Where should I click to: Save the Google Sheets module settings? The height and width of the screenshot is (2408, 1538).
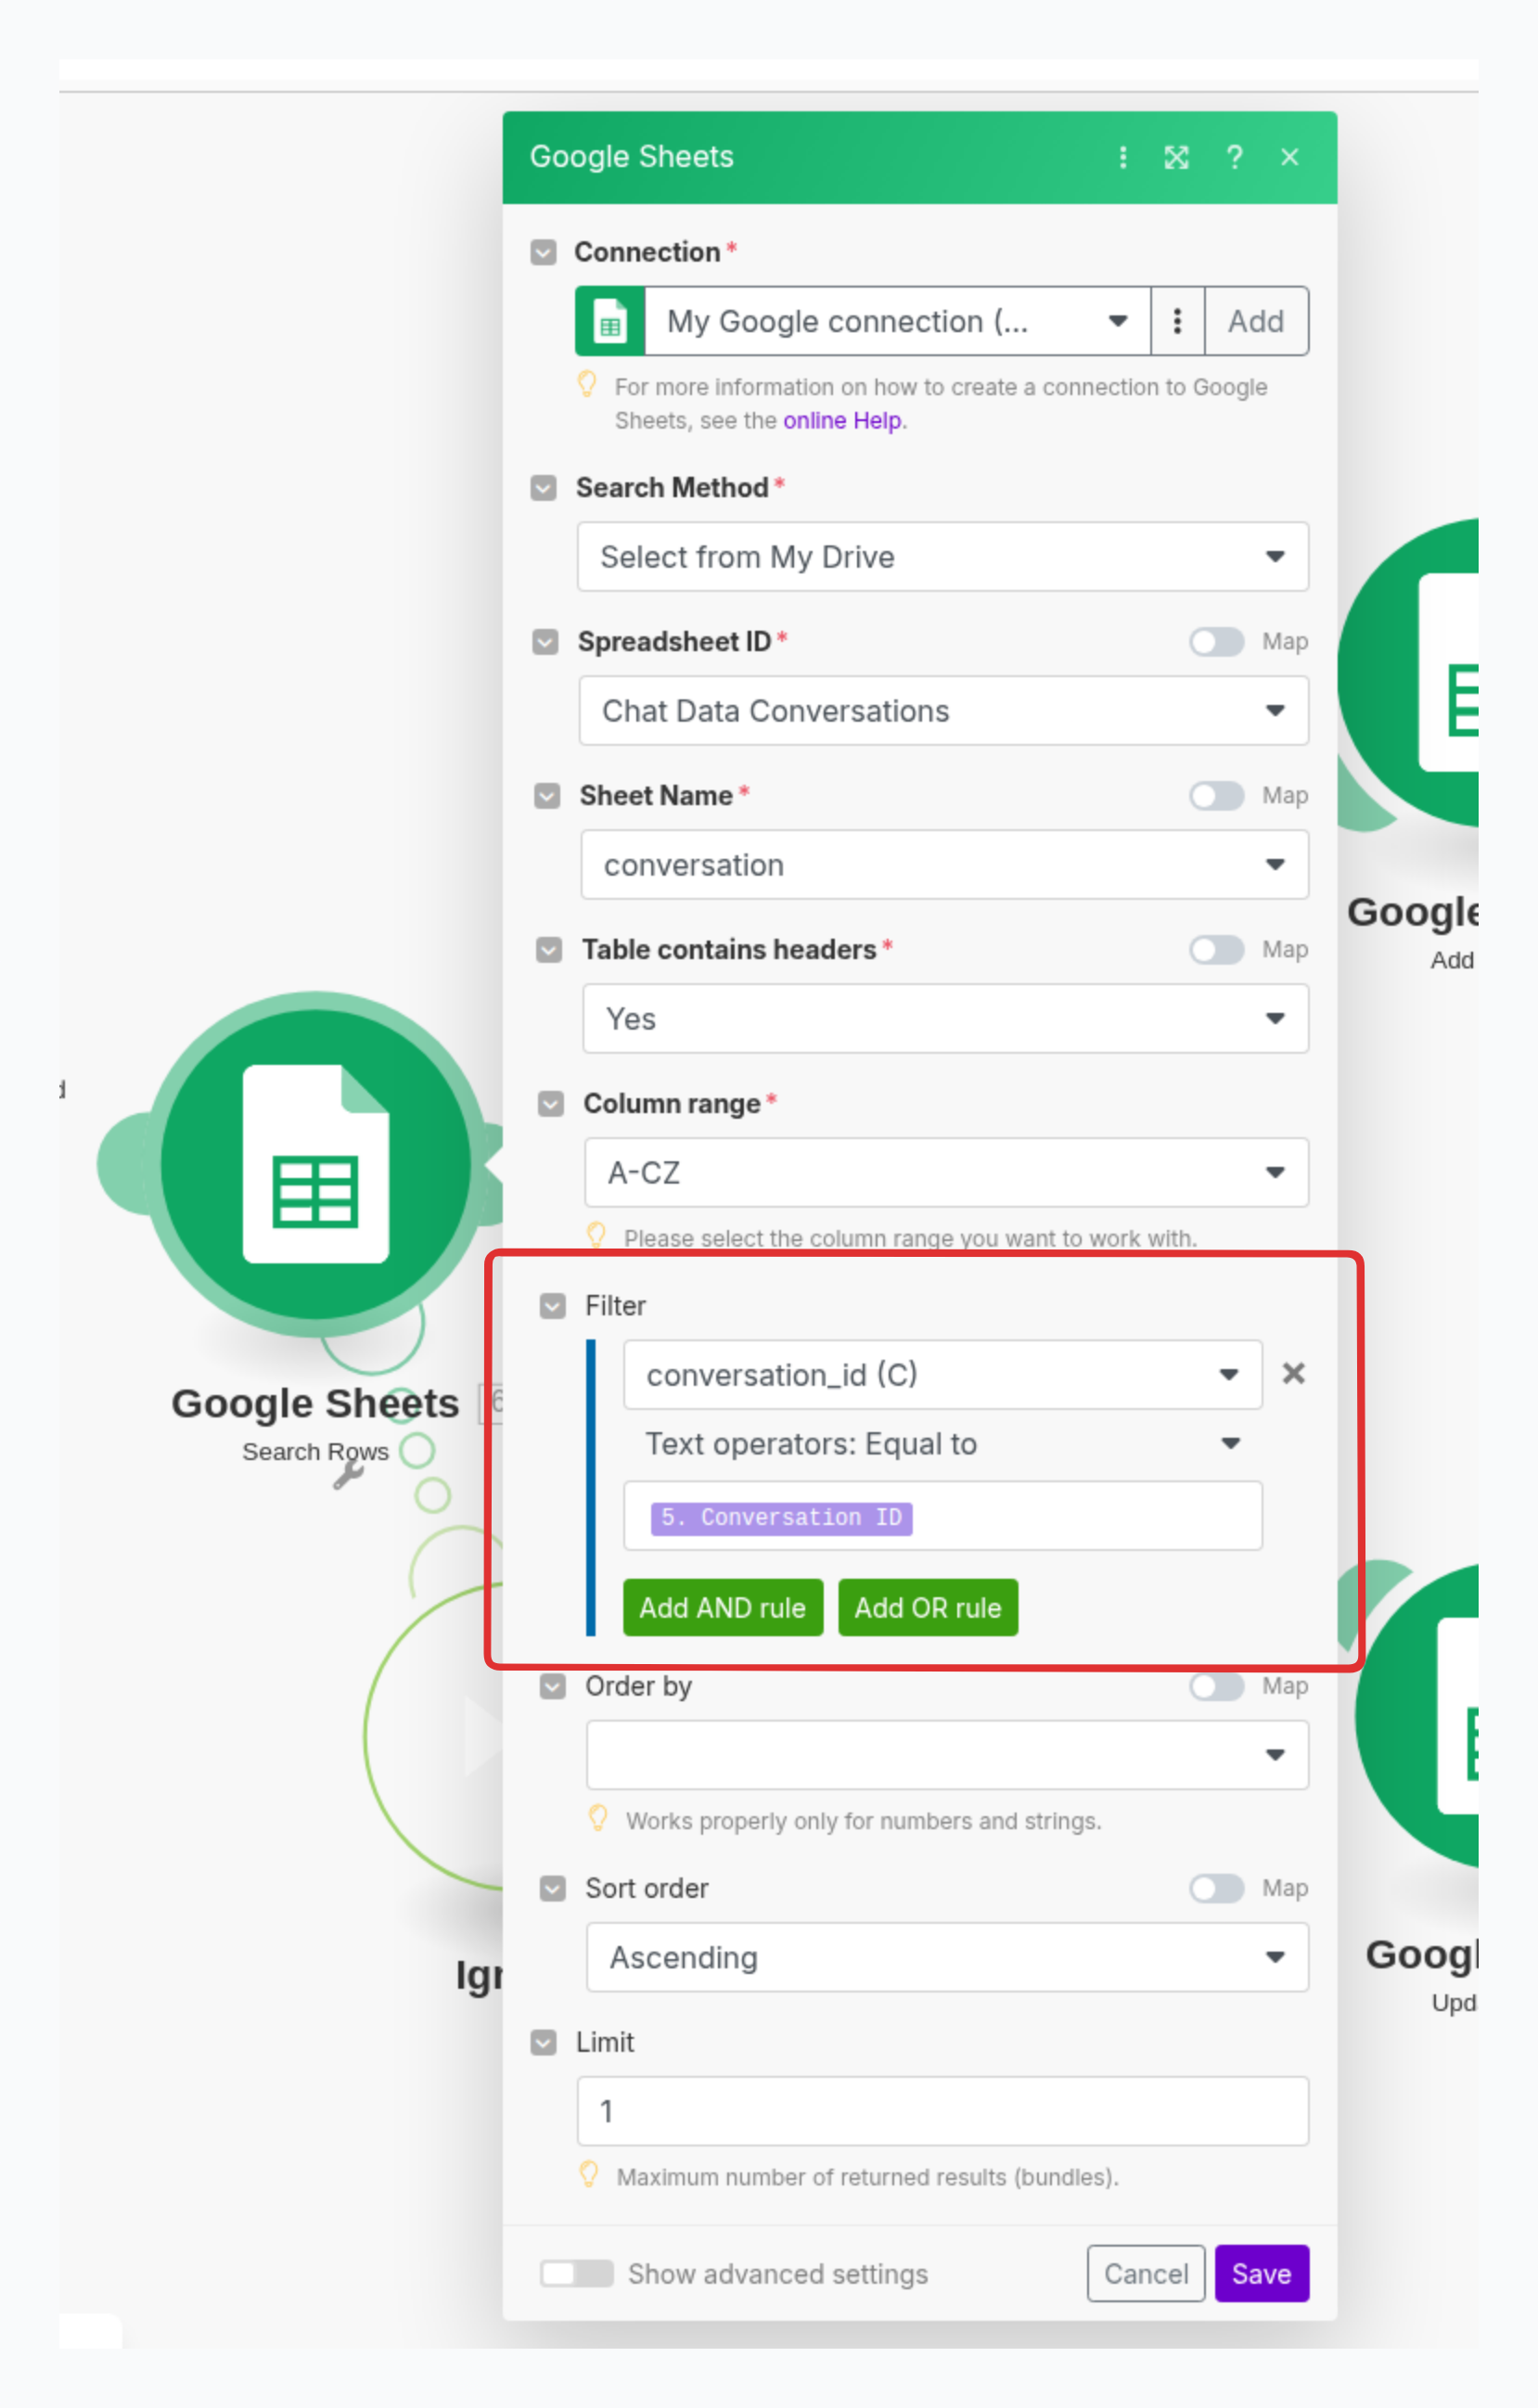[1262, 2274]
